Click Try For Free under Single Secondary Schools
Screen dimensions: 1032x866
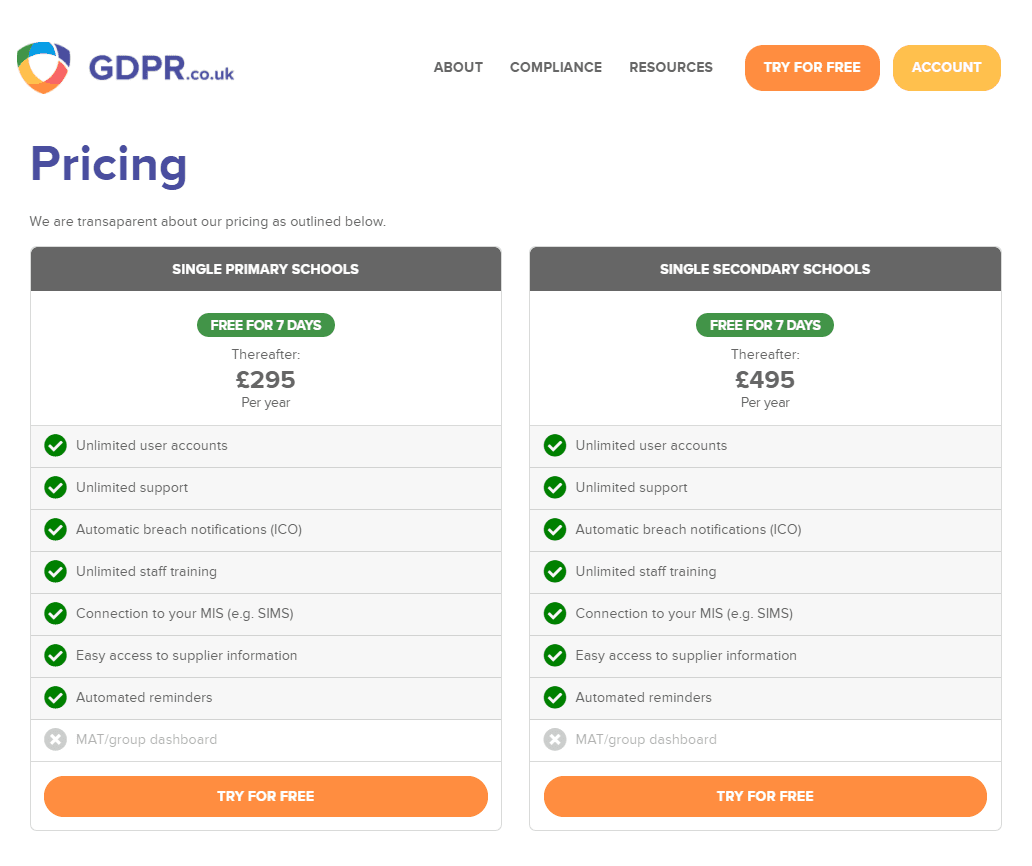tap(765, 796)
